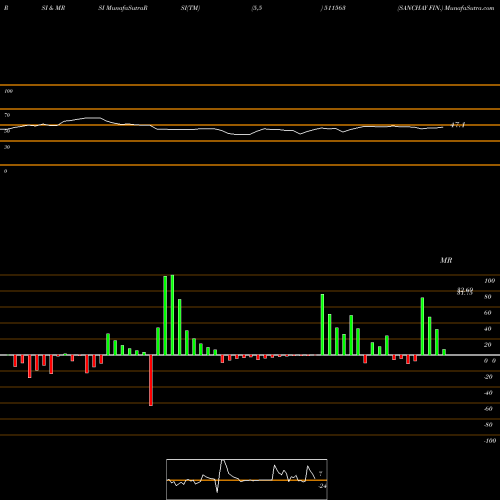Click the 'SI MunafaSutraR' header text
The width and height of the screenshot is (500, 500).
click(x=123, y=8)
